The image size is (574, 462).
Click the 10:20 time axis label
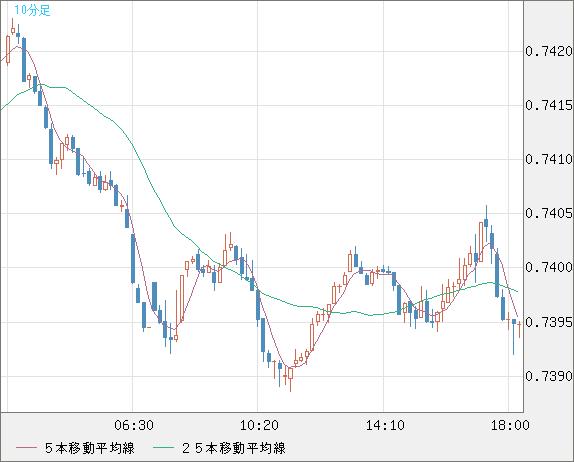click(259, 425)
